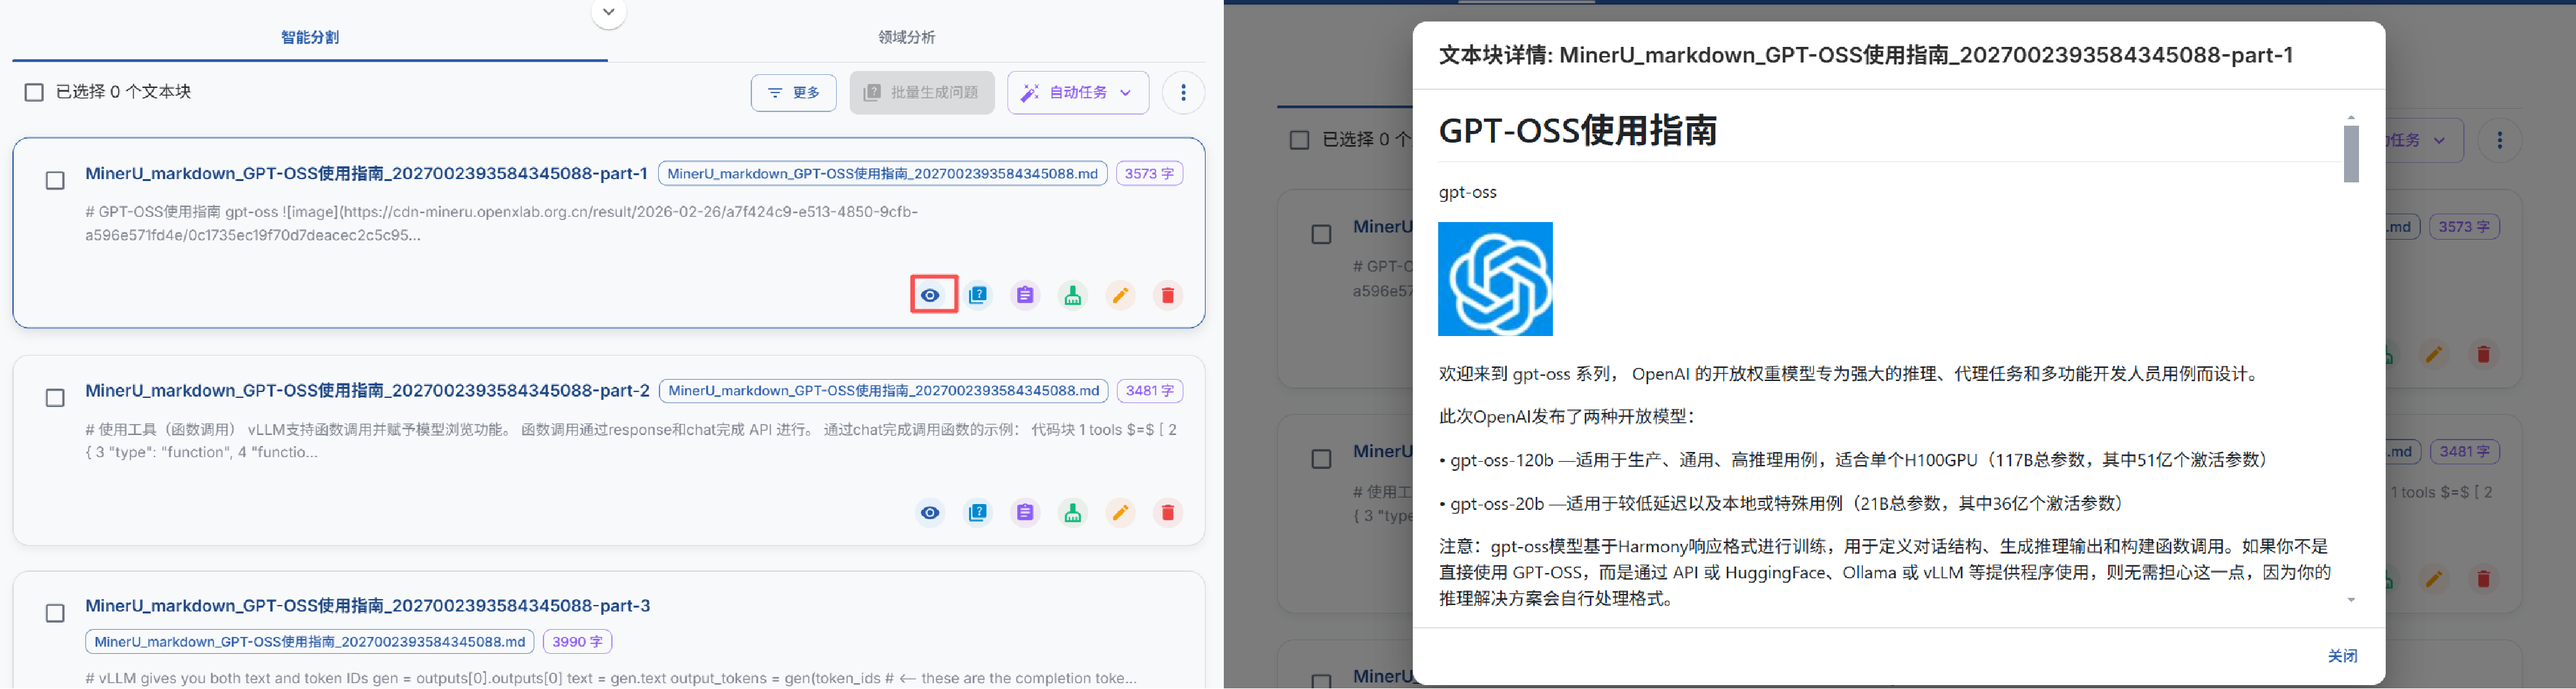The image size is (2576, 689).
Task: Click the clipboard icon on part-1 block
Action: 1024,295
